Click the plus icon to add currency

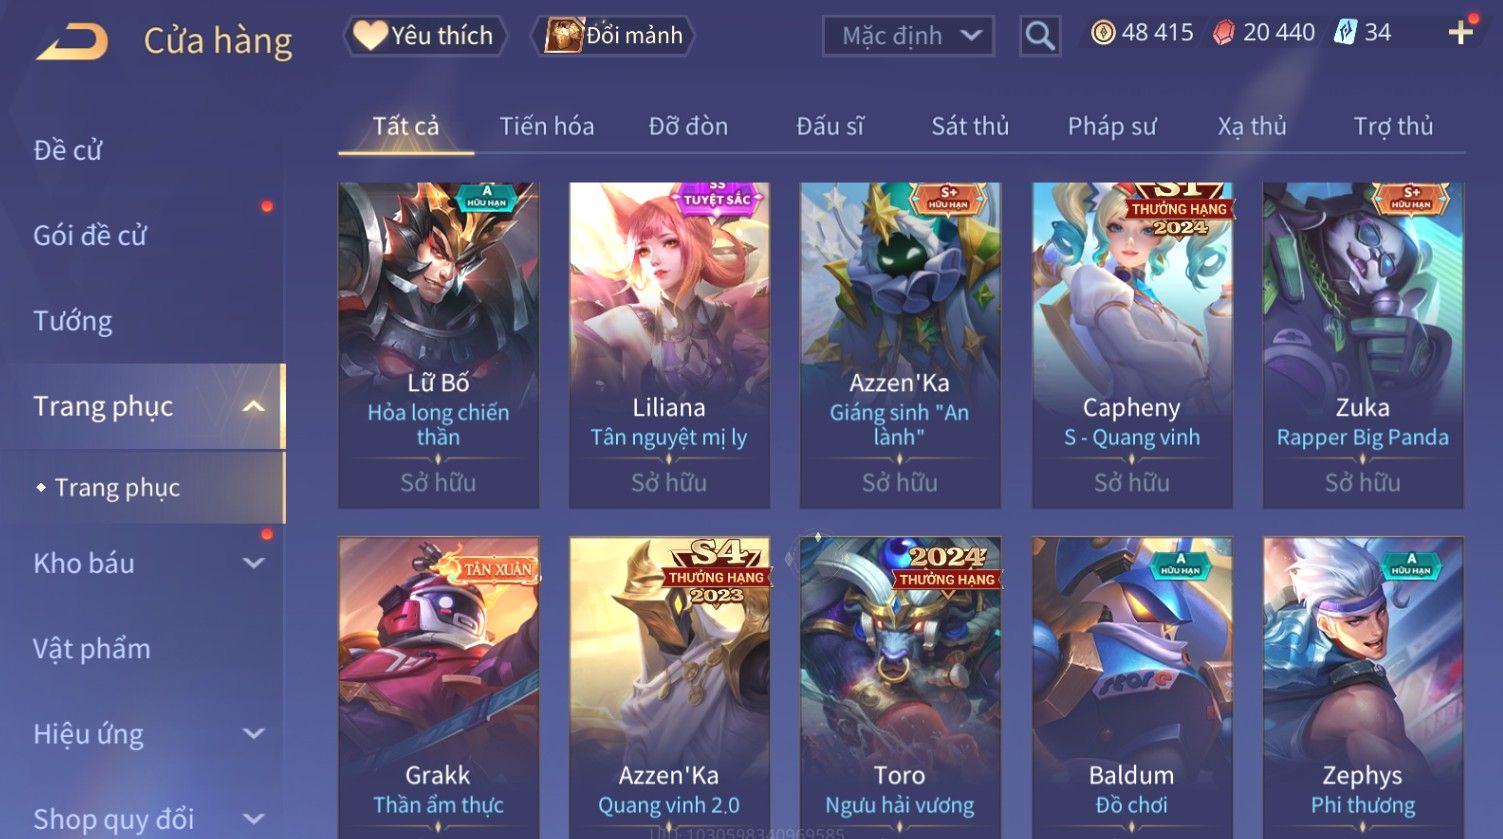(1460, 33)
